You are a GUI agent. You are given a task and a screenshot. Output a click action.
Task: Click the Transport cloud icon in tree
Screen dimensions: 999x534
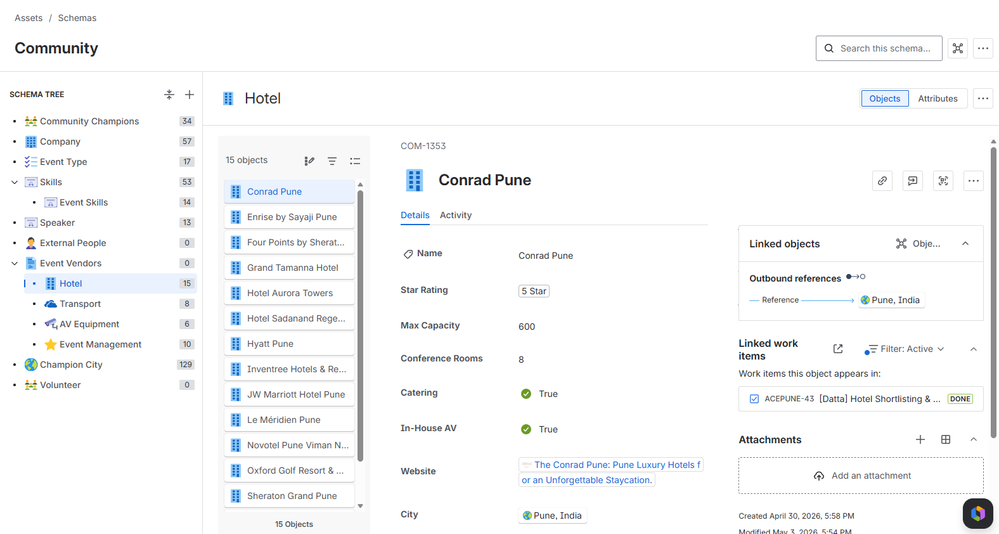point(50,304)
